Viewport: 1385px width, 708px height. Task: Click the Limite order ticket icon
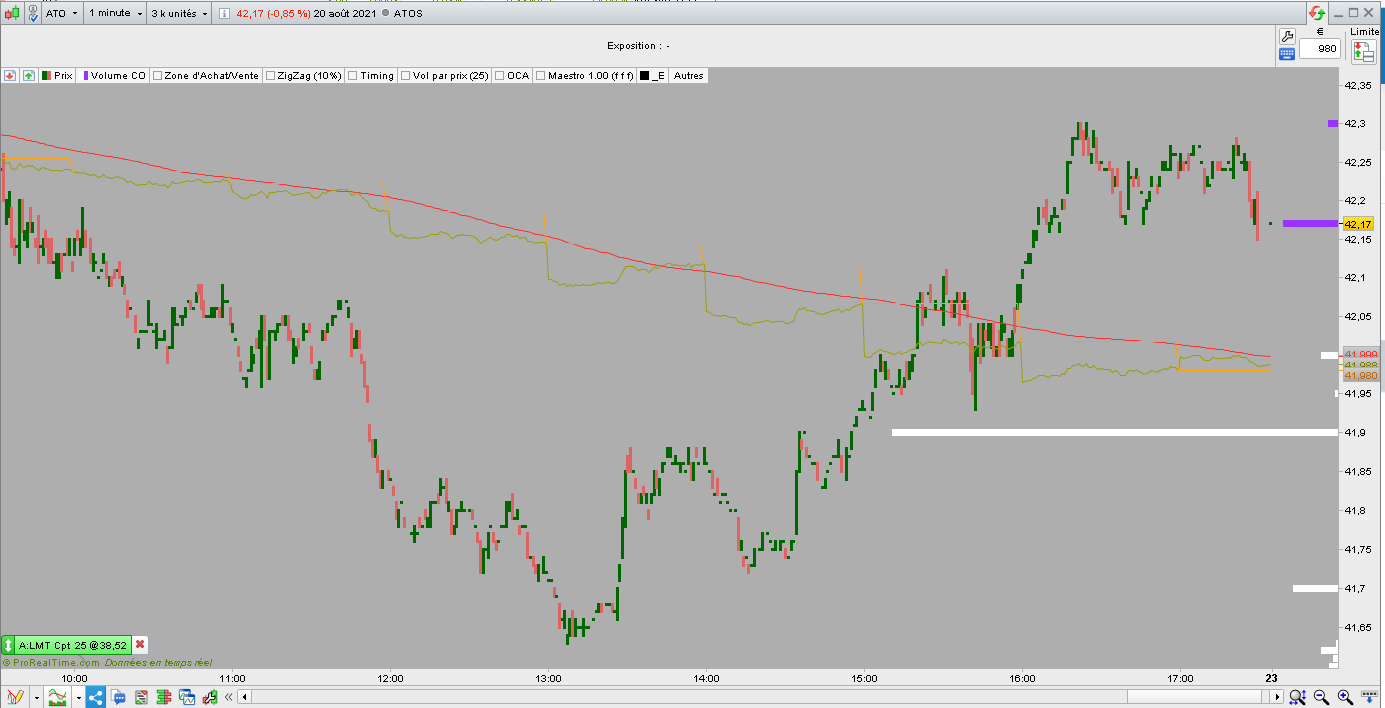pyautogui.click(x=1365, y=50)
